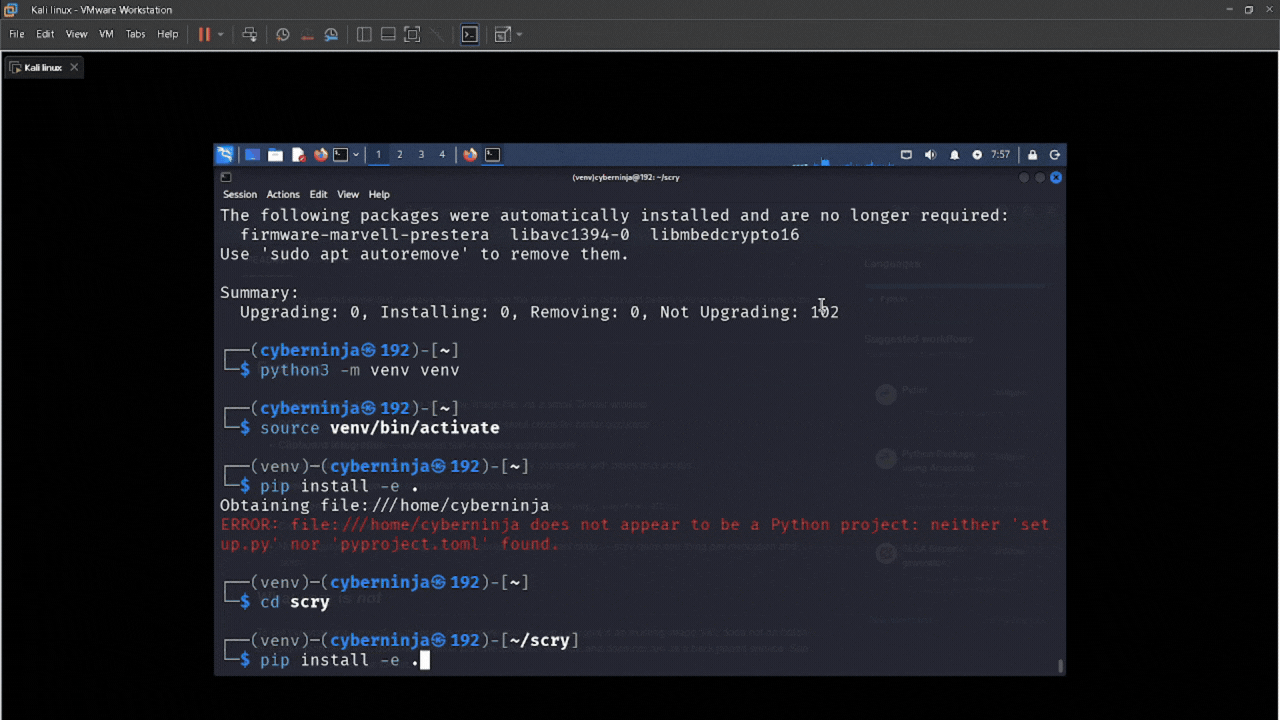Toggle the VMware thumbnail bar
The image size is (1280, 720).
pos(388,34)
